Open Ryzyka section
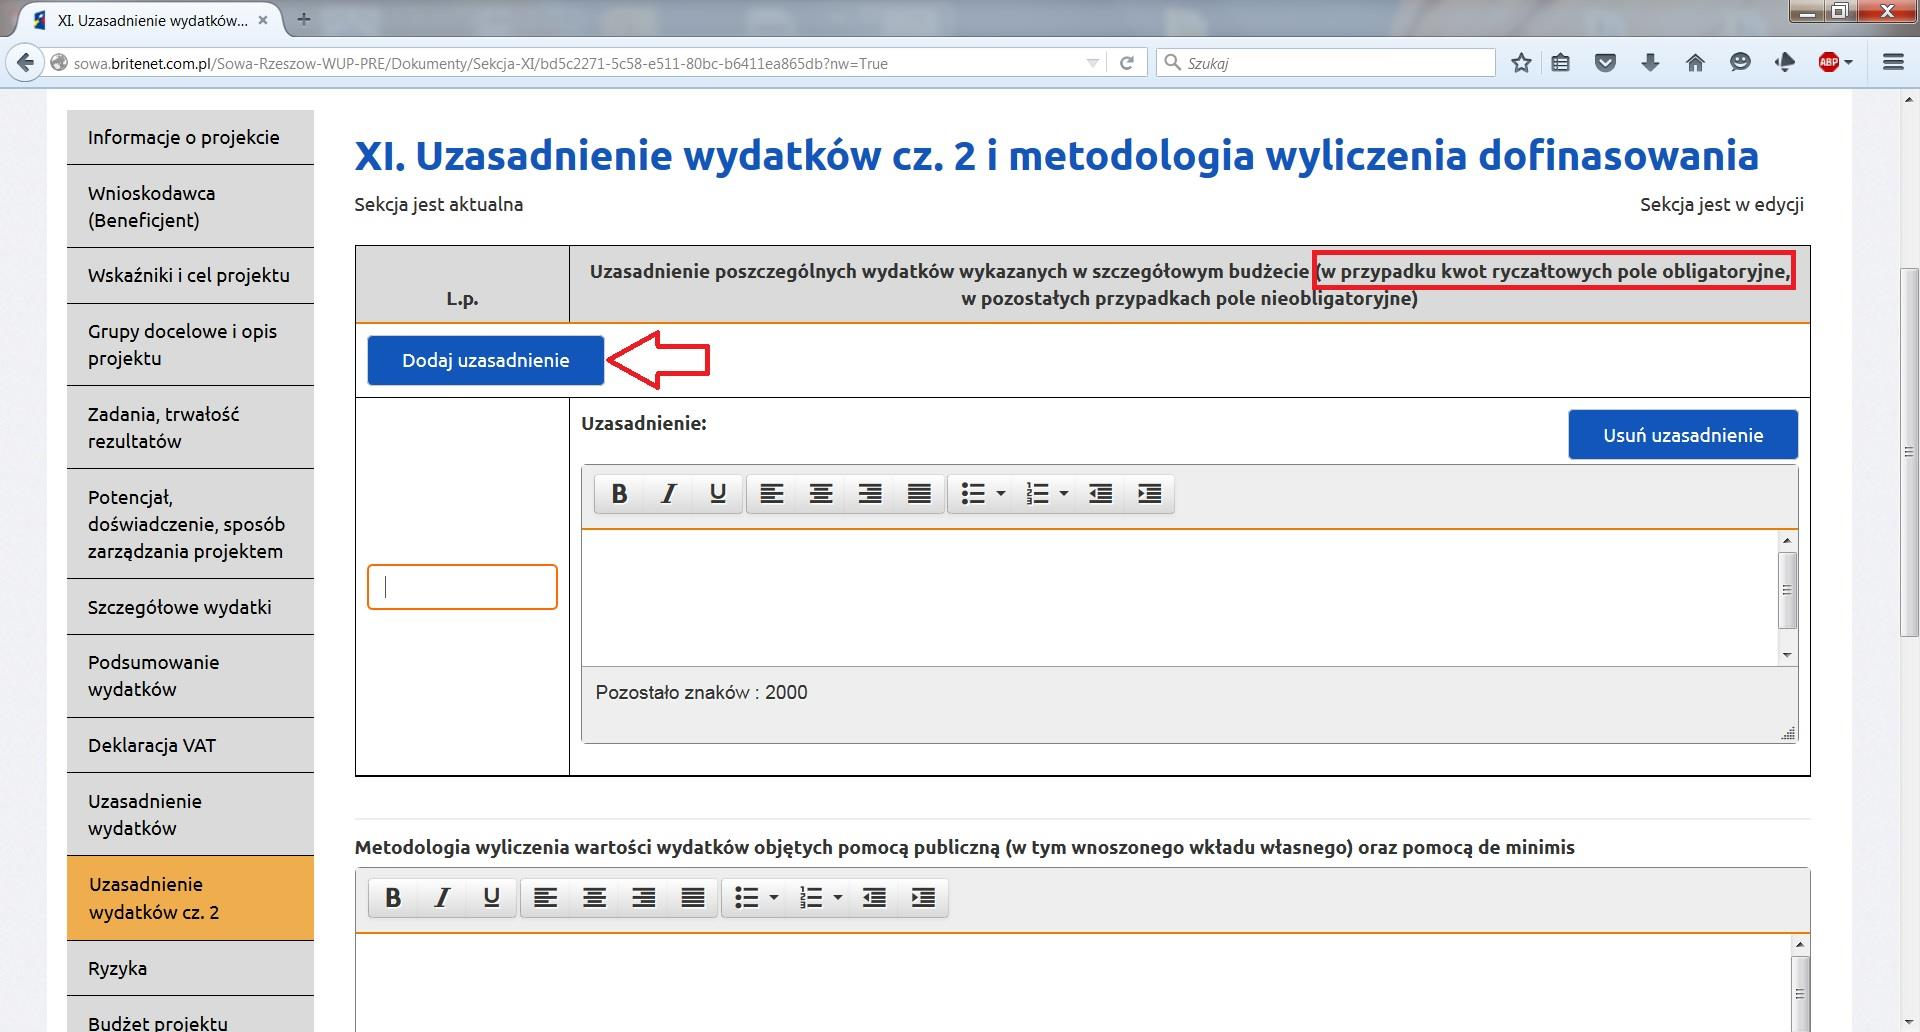Image resolution: width=1920 pixels, height=1032 pixels. (x=190, y=968)
